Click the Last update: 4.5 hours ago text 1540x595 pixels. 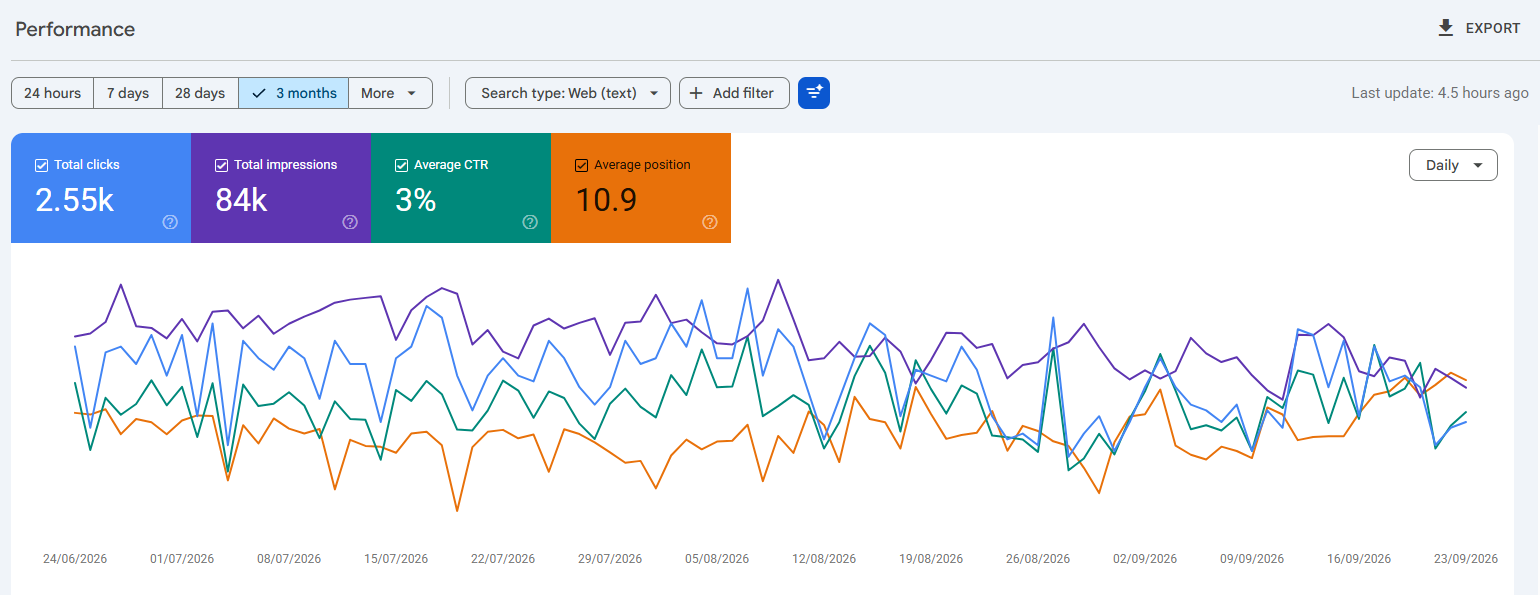[1440, 93]
